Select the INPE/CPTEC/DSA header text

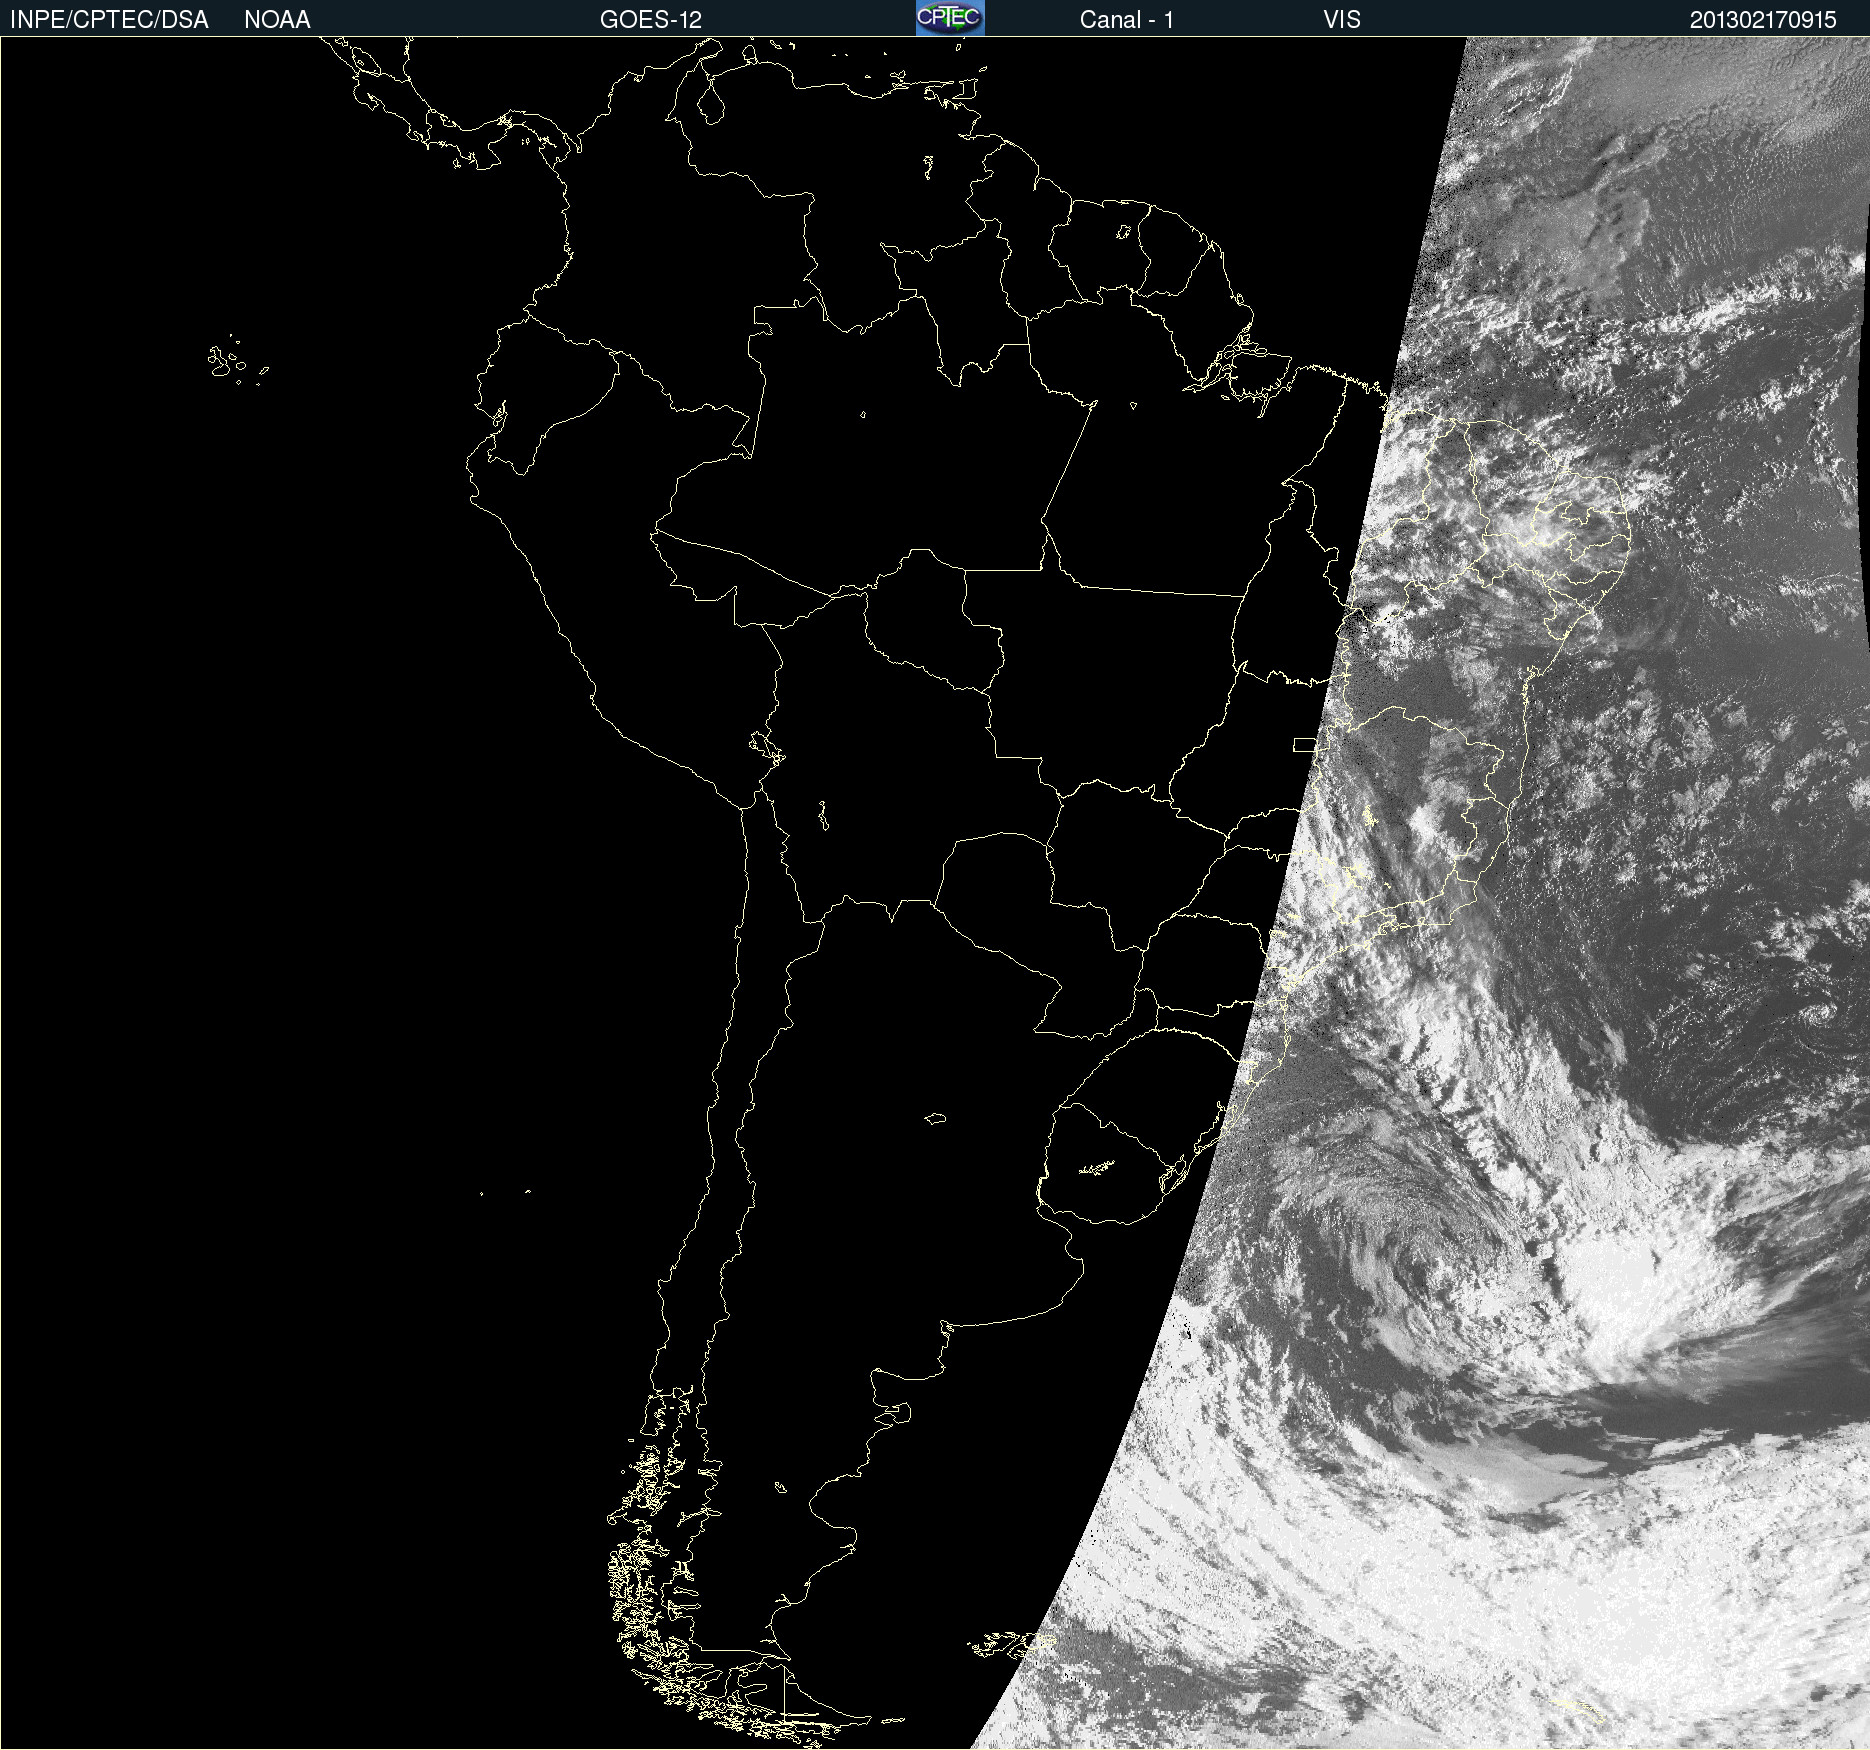tap(109, 20)
